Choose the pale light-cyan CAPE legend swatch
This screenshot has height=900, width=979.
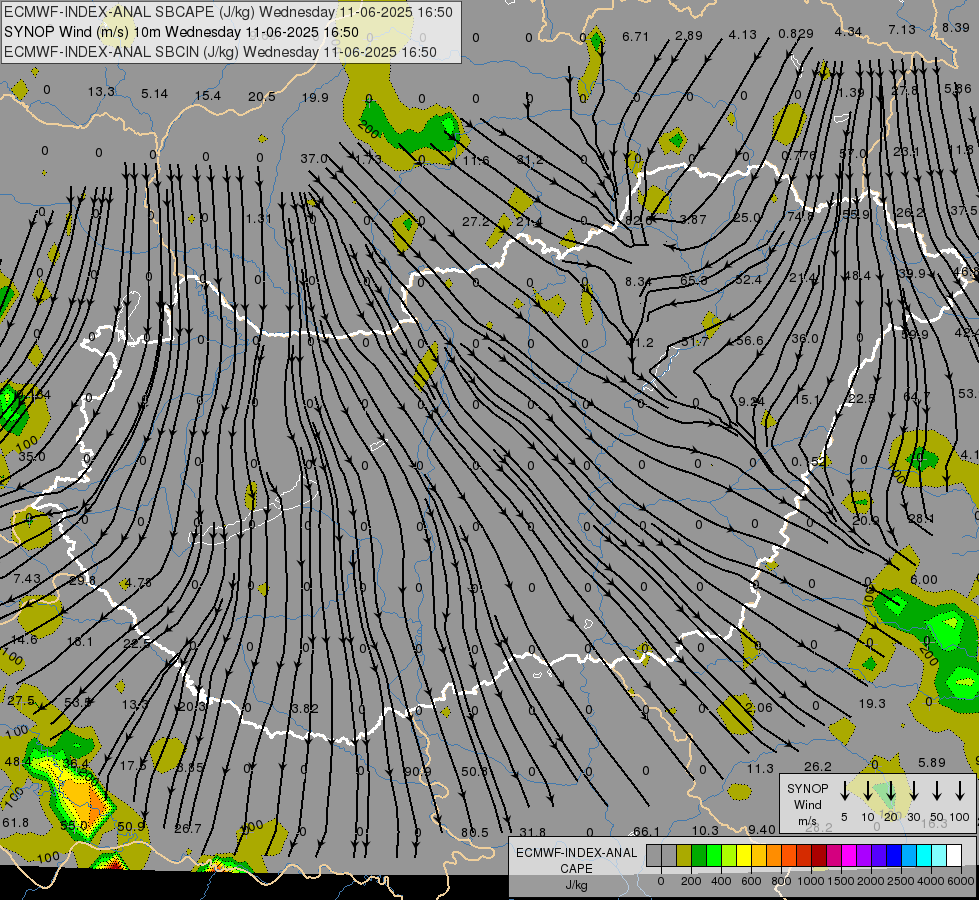tap(939, 855)
